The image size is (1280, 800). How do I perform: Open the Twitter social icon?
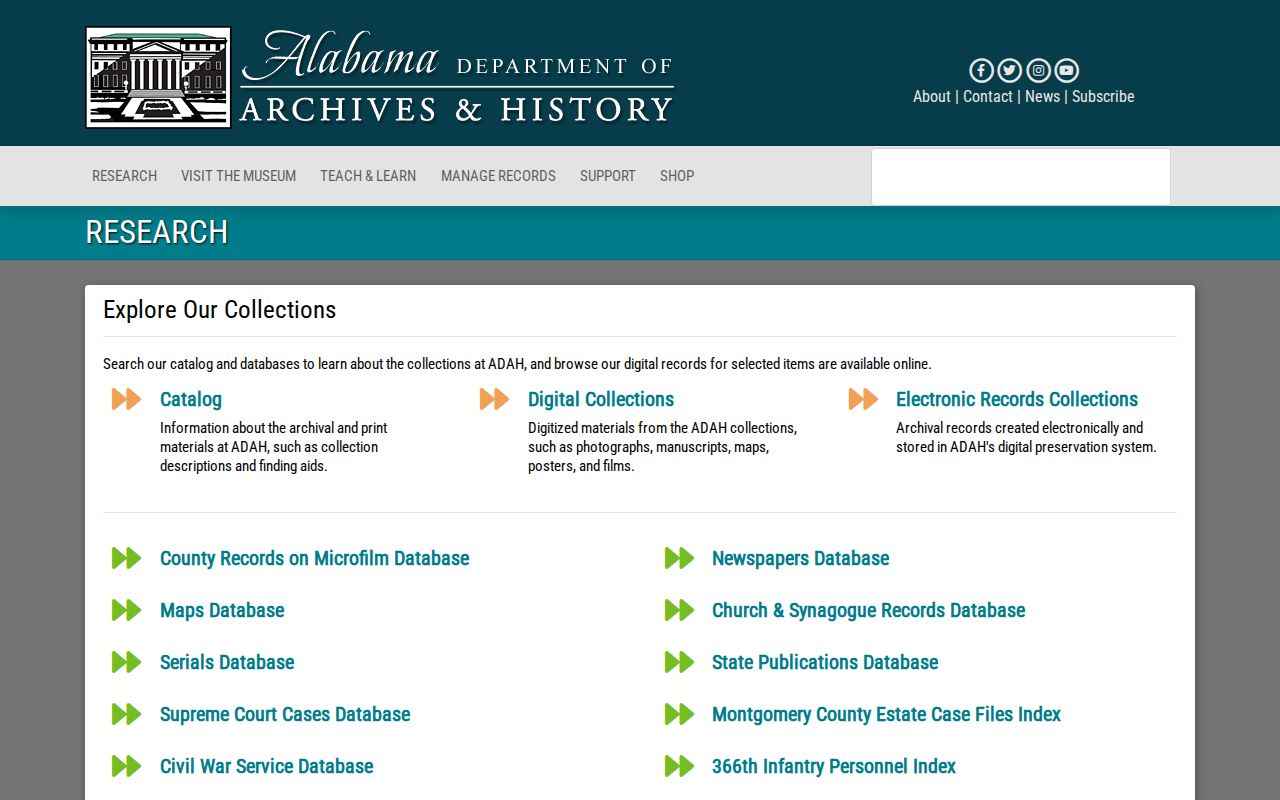(x=1009, y=70)
